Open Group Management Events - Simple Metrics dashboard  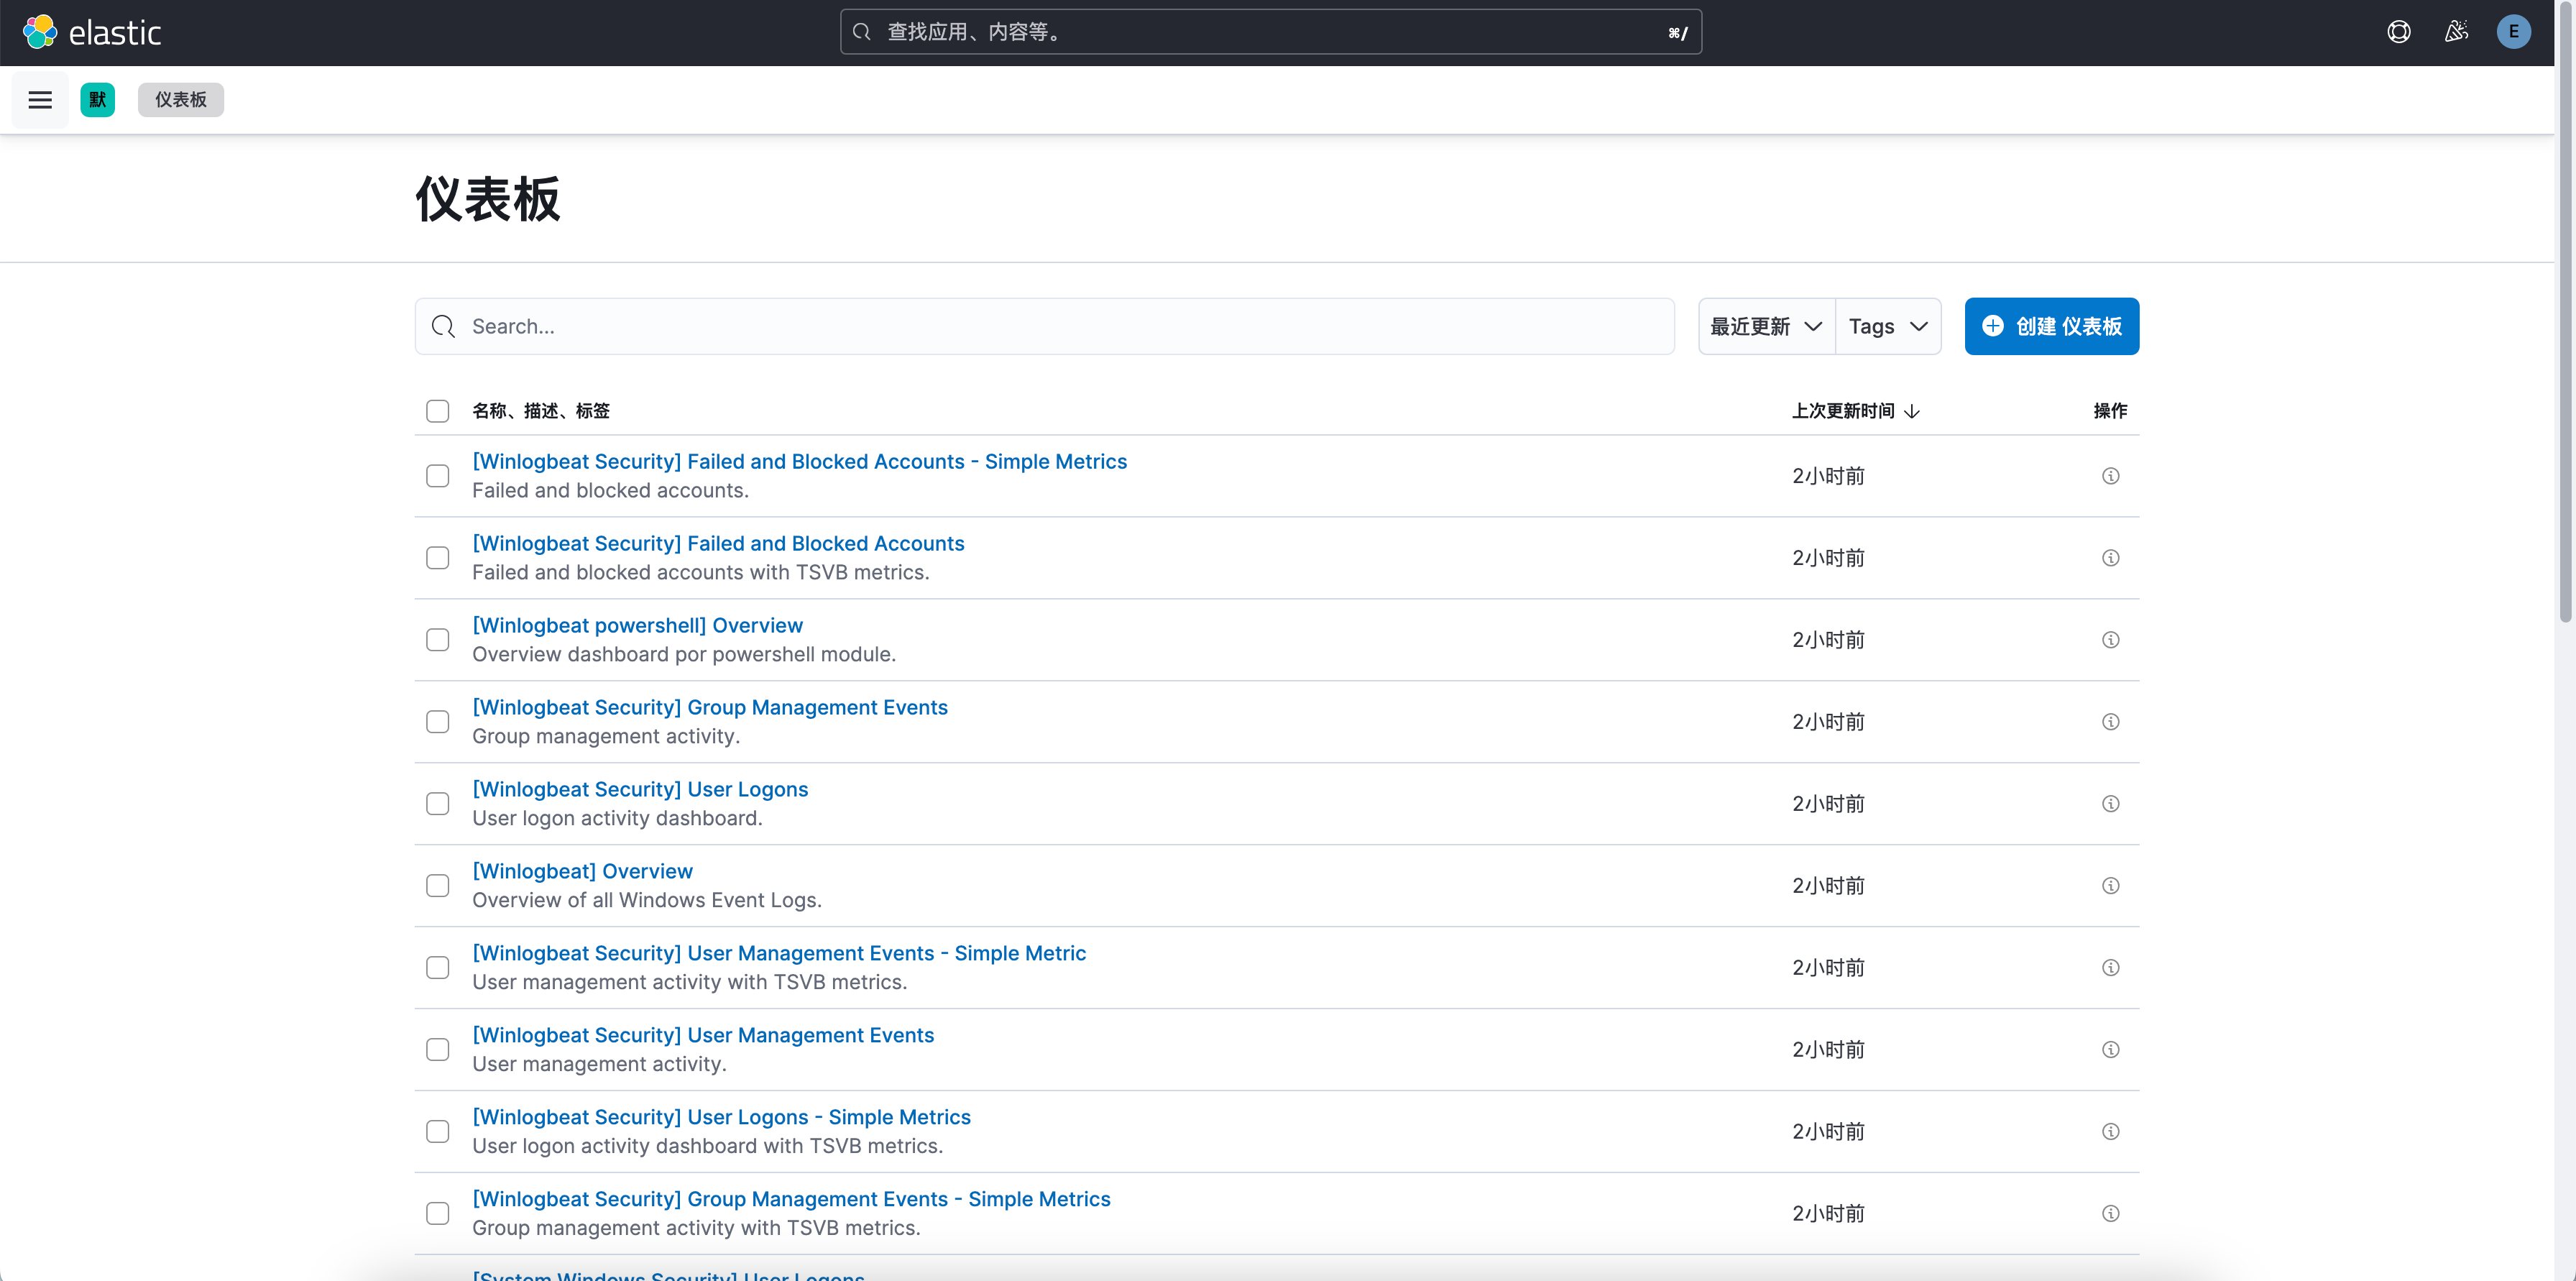[791, 1200]
